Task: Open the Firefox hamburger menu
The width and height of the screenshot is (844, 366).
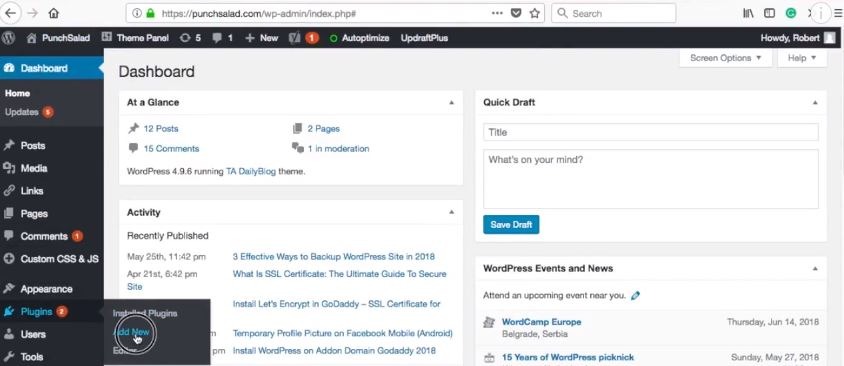Action: (x=838, y=13)
